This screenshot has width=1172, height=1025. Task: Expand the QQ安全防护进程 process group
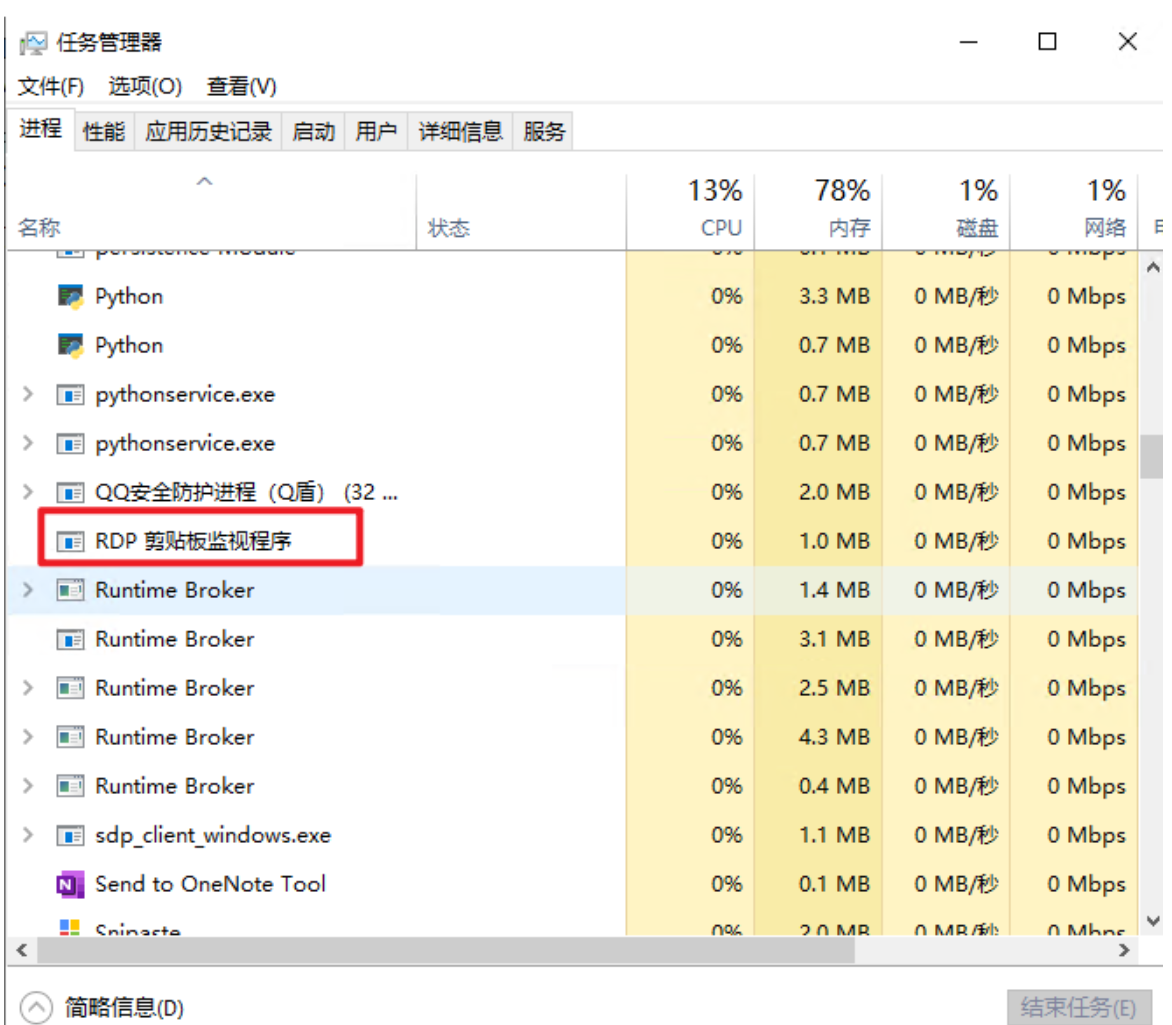28,492
